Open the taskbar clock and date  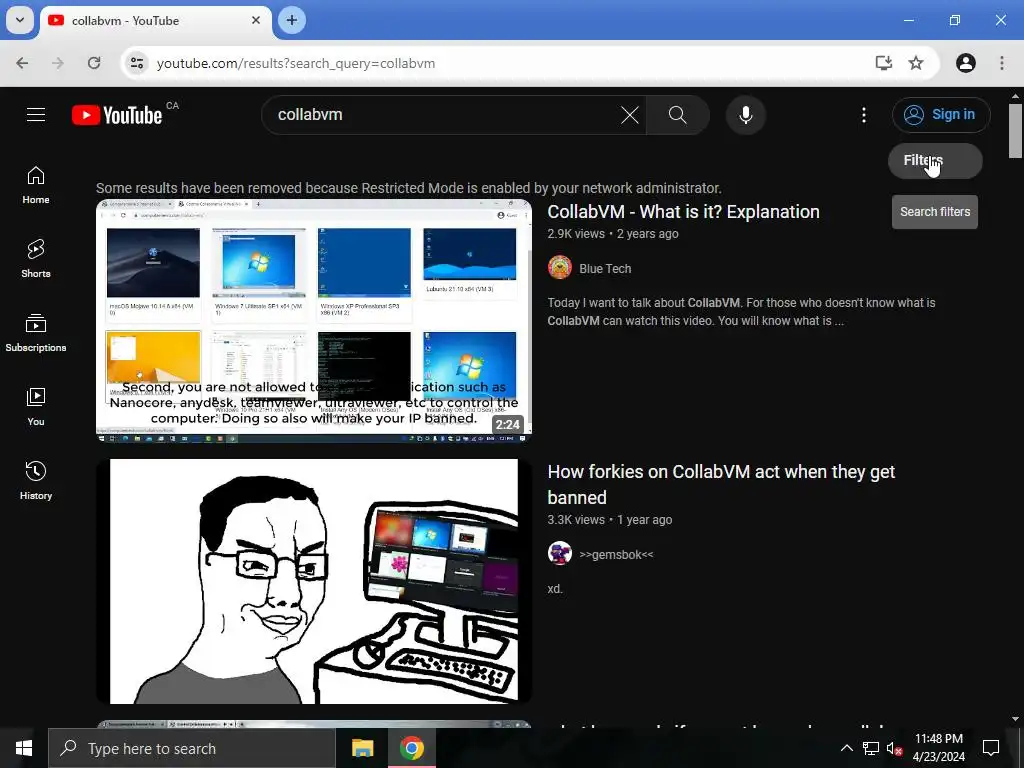(x=938, y=748)
